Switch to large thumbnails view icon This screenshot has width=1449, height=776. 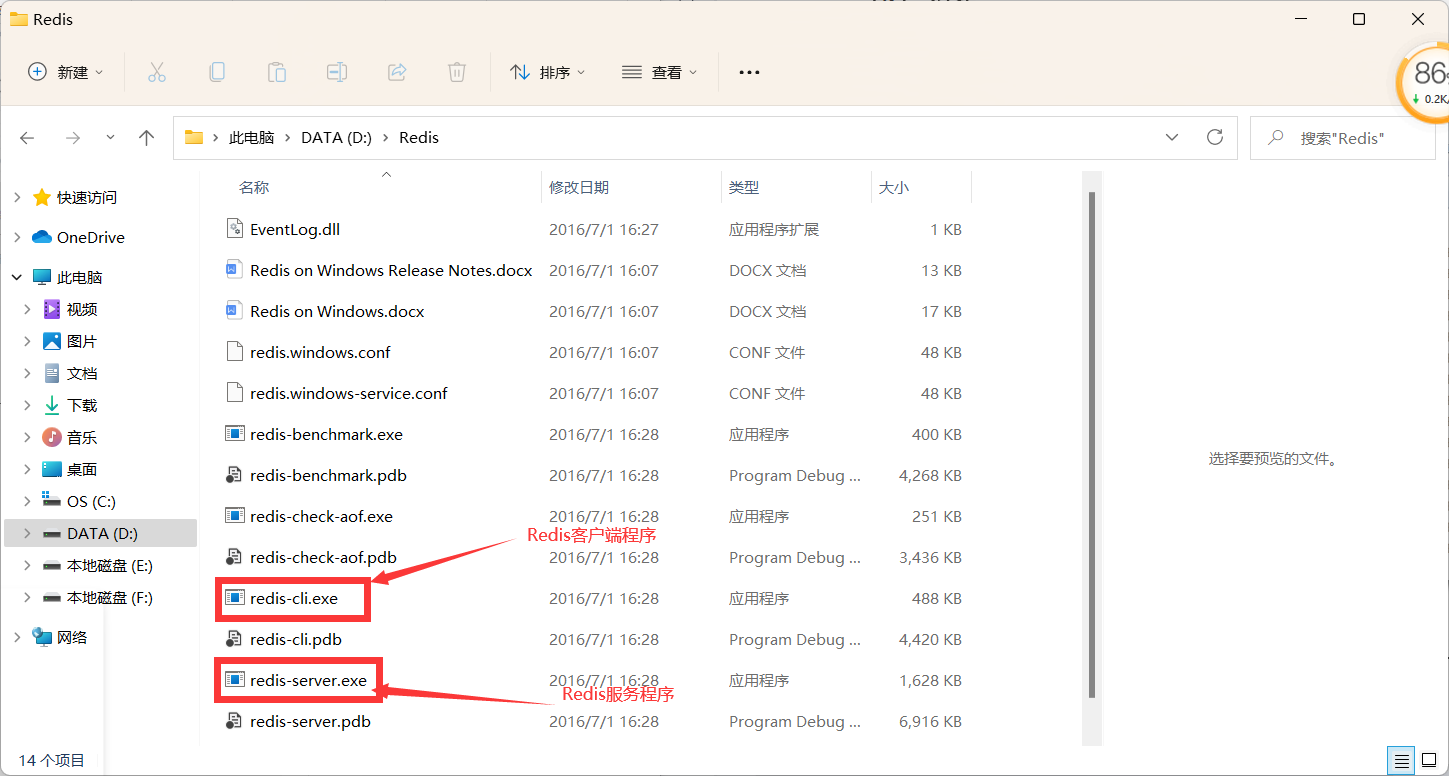coord(1430,760)
